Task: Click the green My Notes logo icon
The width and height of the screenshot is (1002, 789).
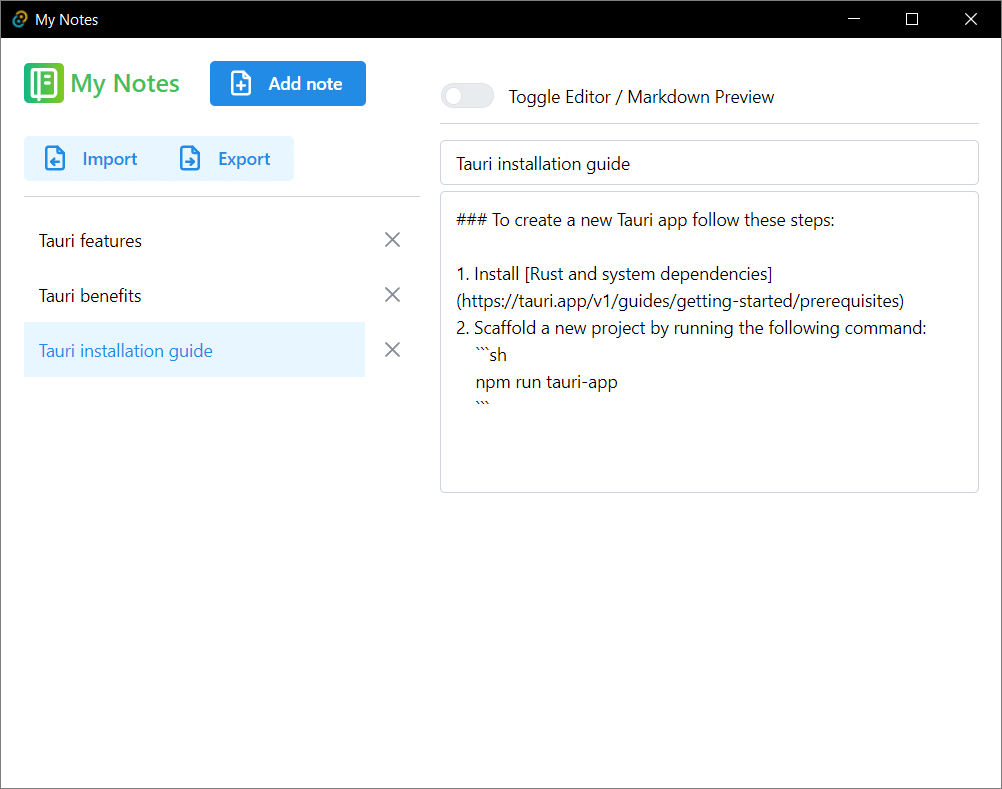Action: [x=43, y=83]
